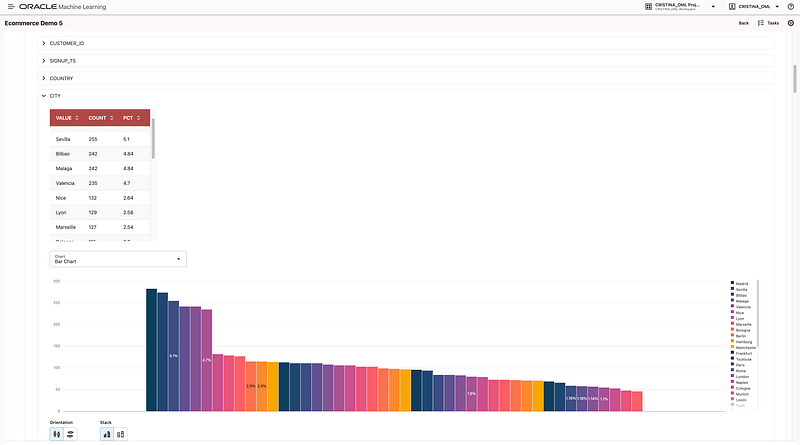Open the Chart type dropdown
Screen dimensions: 800x445
pyautogui.click(x=117, y=259)
